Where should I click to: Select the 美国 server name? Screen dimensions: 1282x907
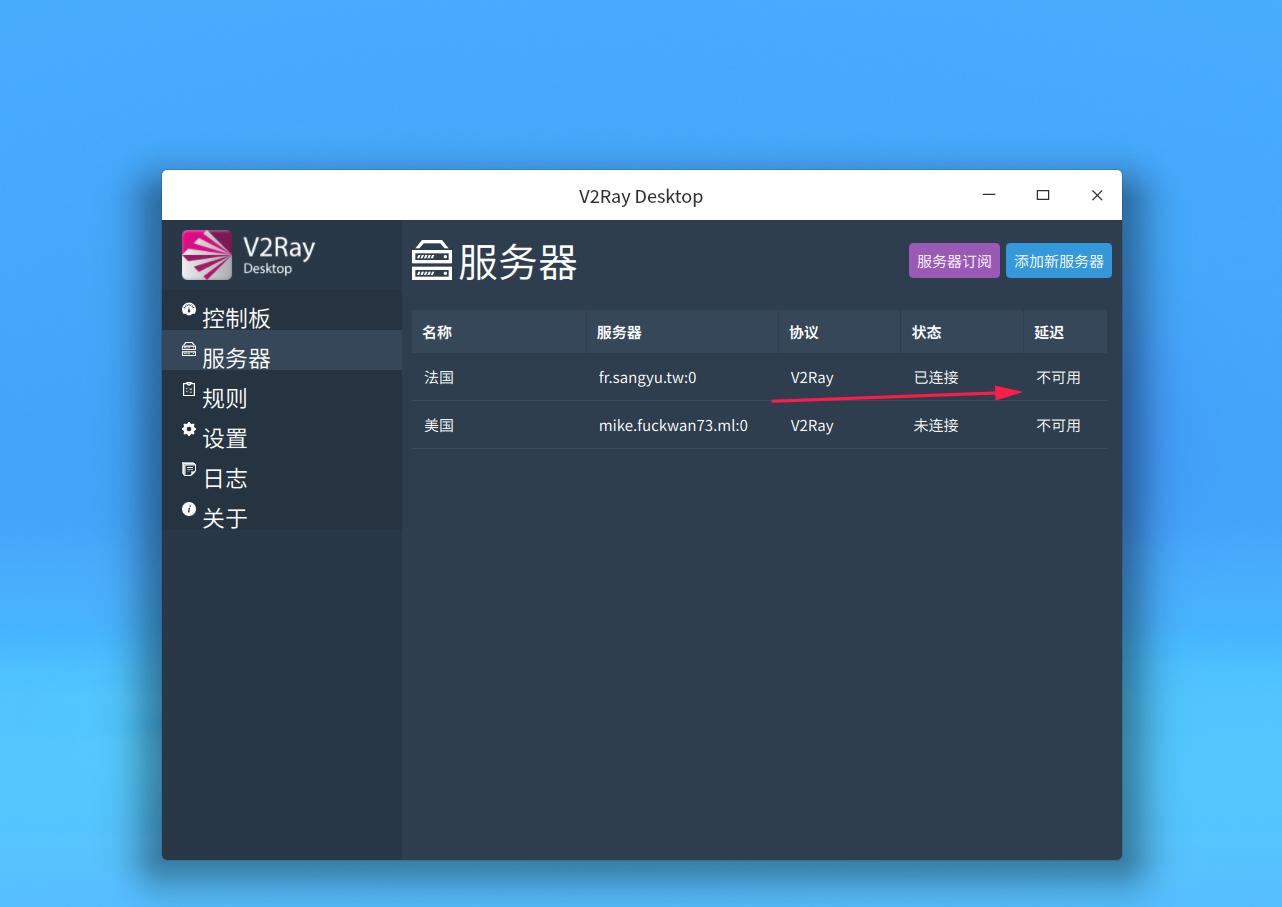click(439, 425)
